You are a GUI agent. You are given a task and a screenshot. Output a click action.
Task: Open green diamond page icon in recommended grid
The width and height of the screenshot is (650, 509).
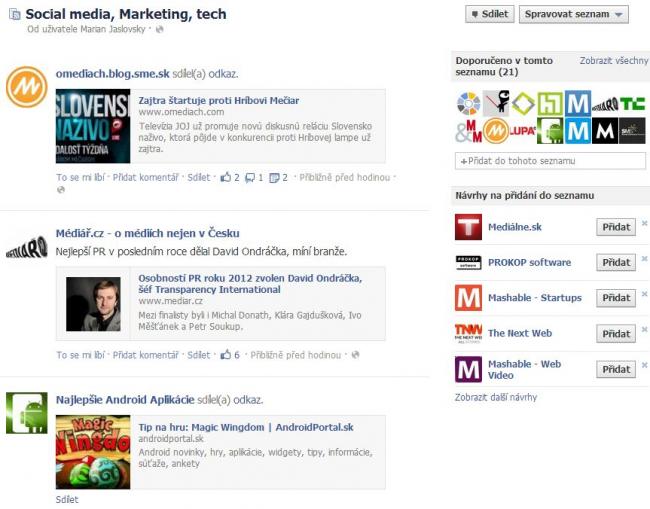523,103
